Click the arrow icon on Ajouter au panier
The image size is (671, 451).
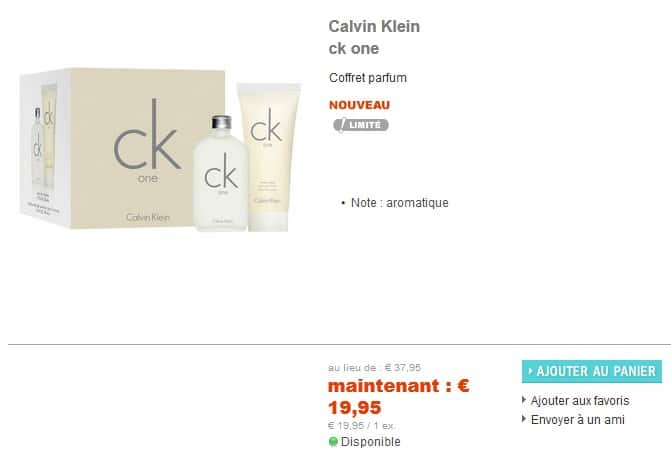tap(531, 371)
